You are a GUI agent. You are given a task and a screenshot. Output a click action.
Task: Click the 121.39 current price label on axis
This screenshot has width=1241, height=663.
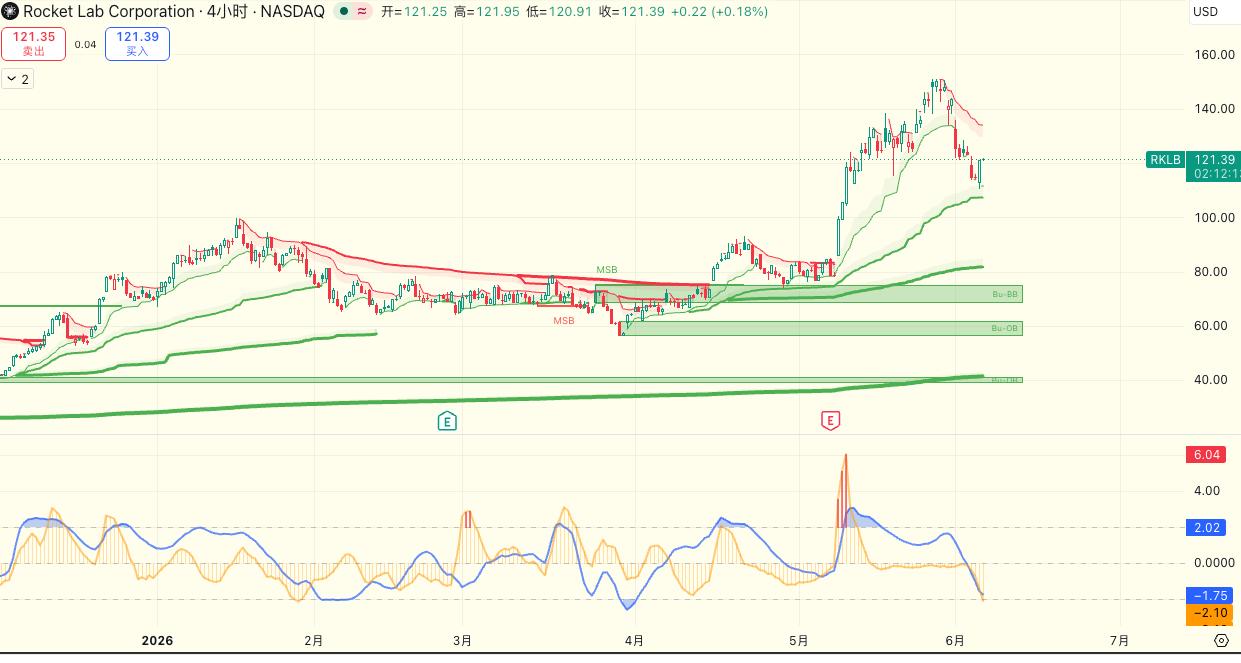point(1215,160)
